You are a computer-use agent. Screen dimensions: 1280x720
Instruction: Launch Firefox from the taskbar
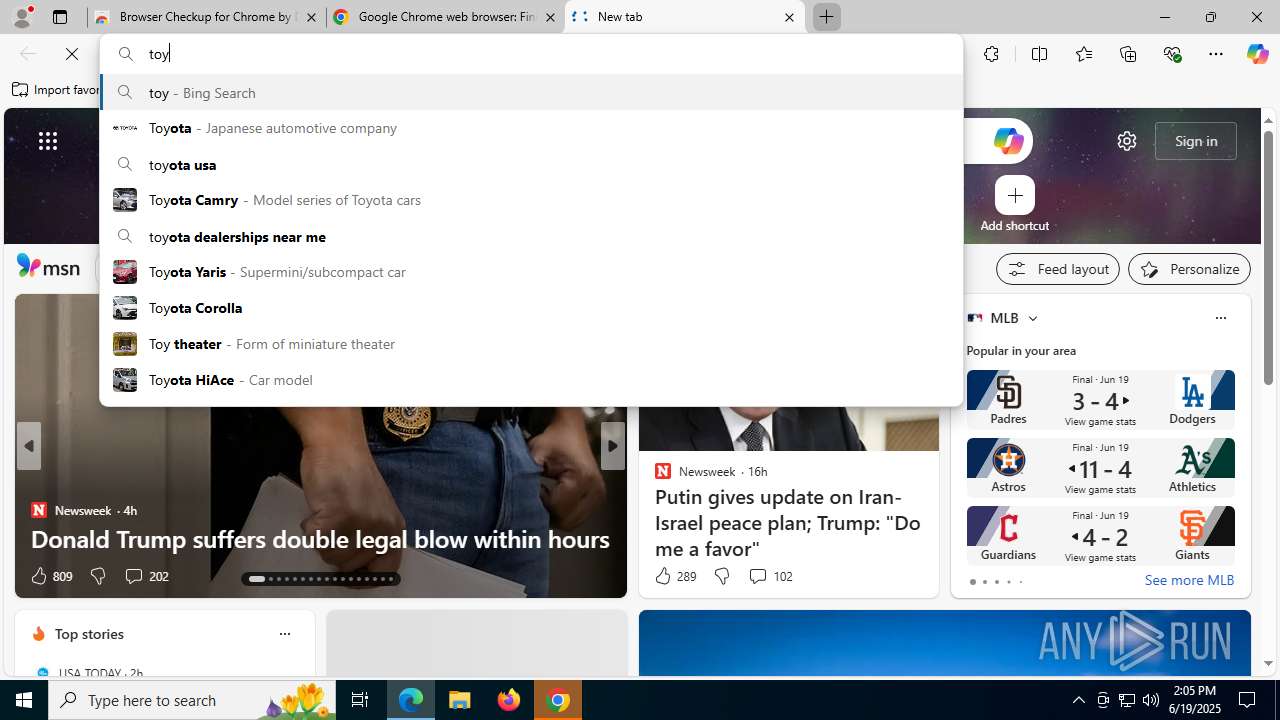(x=509, y=700)
